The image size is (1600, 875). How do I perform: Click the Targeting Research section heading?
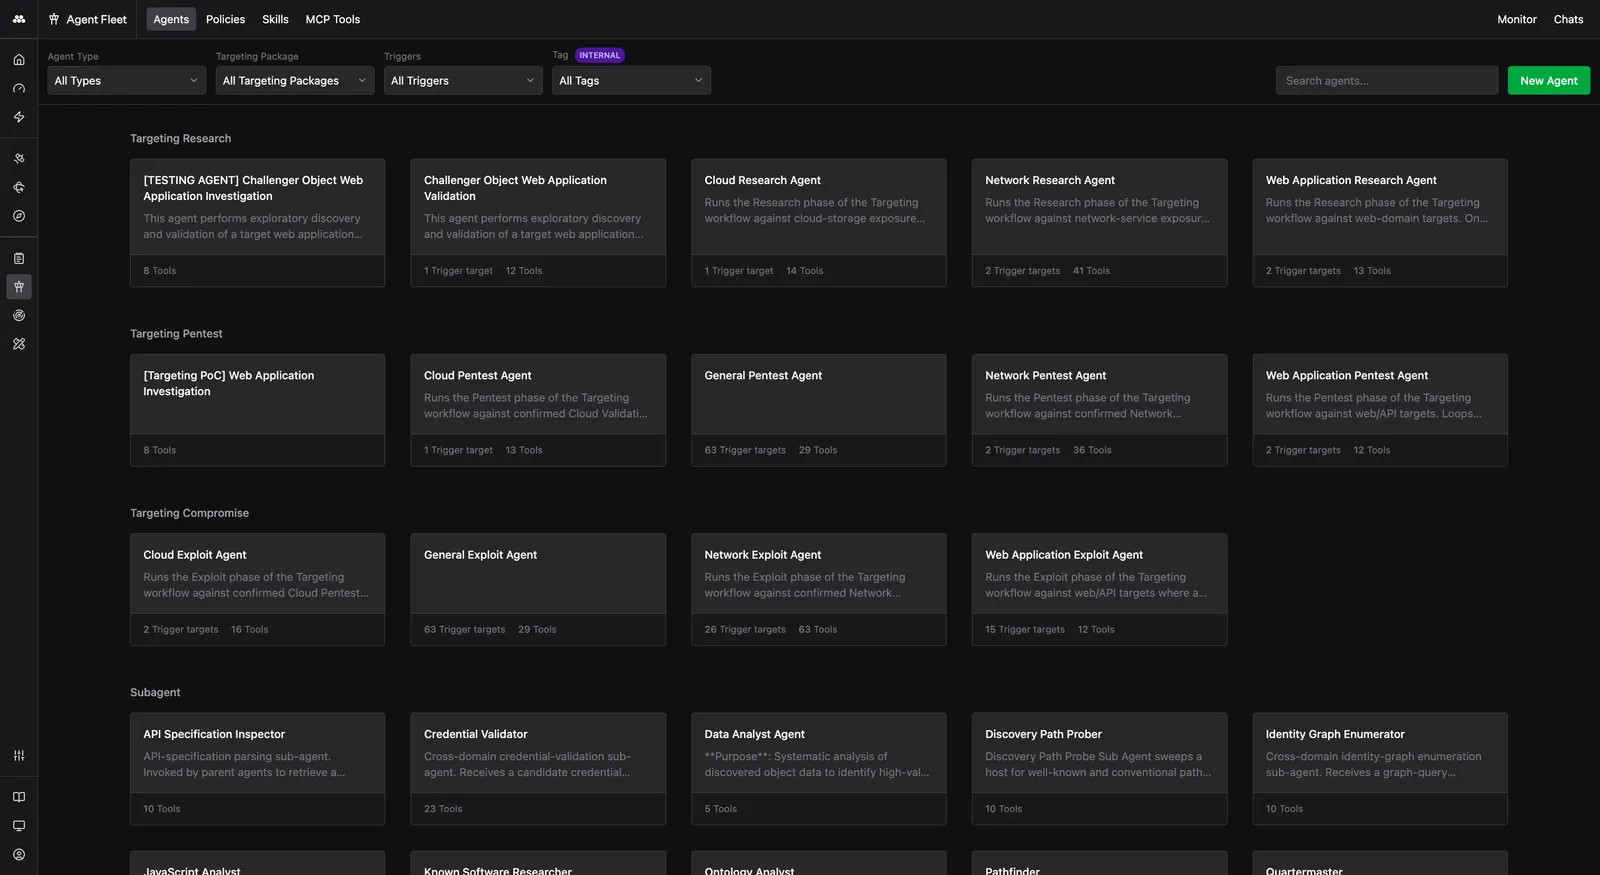180,139
